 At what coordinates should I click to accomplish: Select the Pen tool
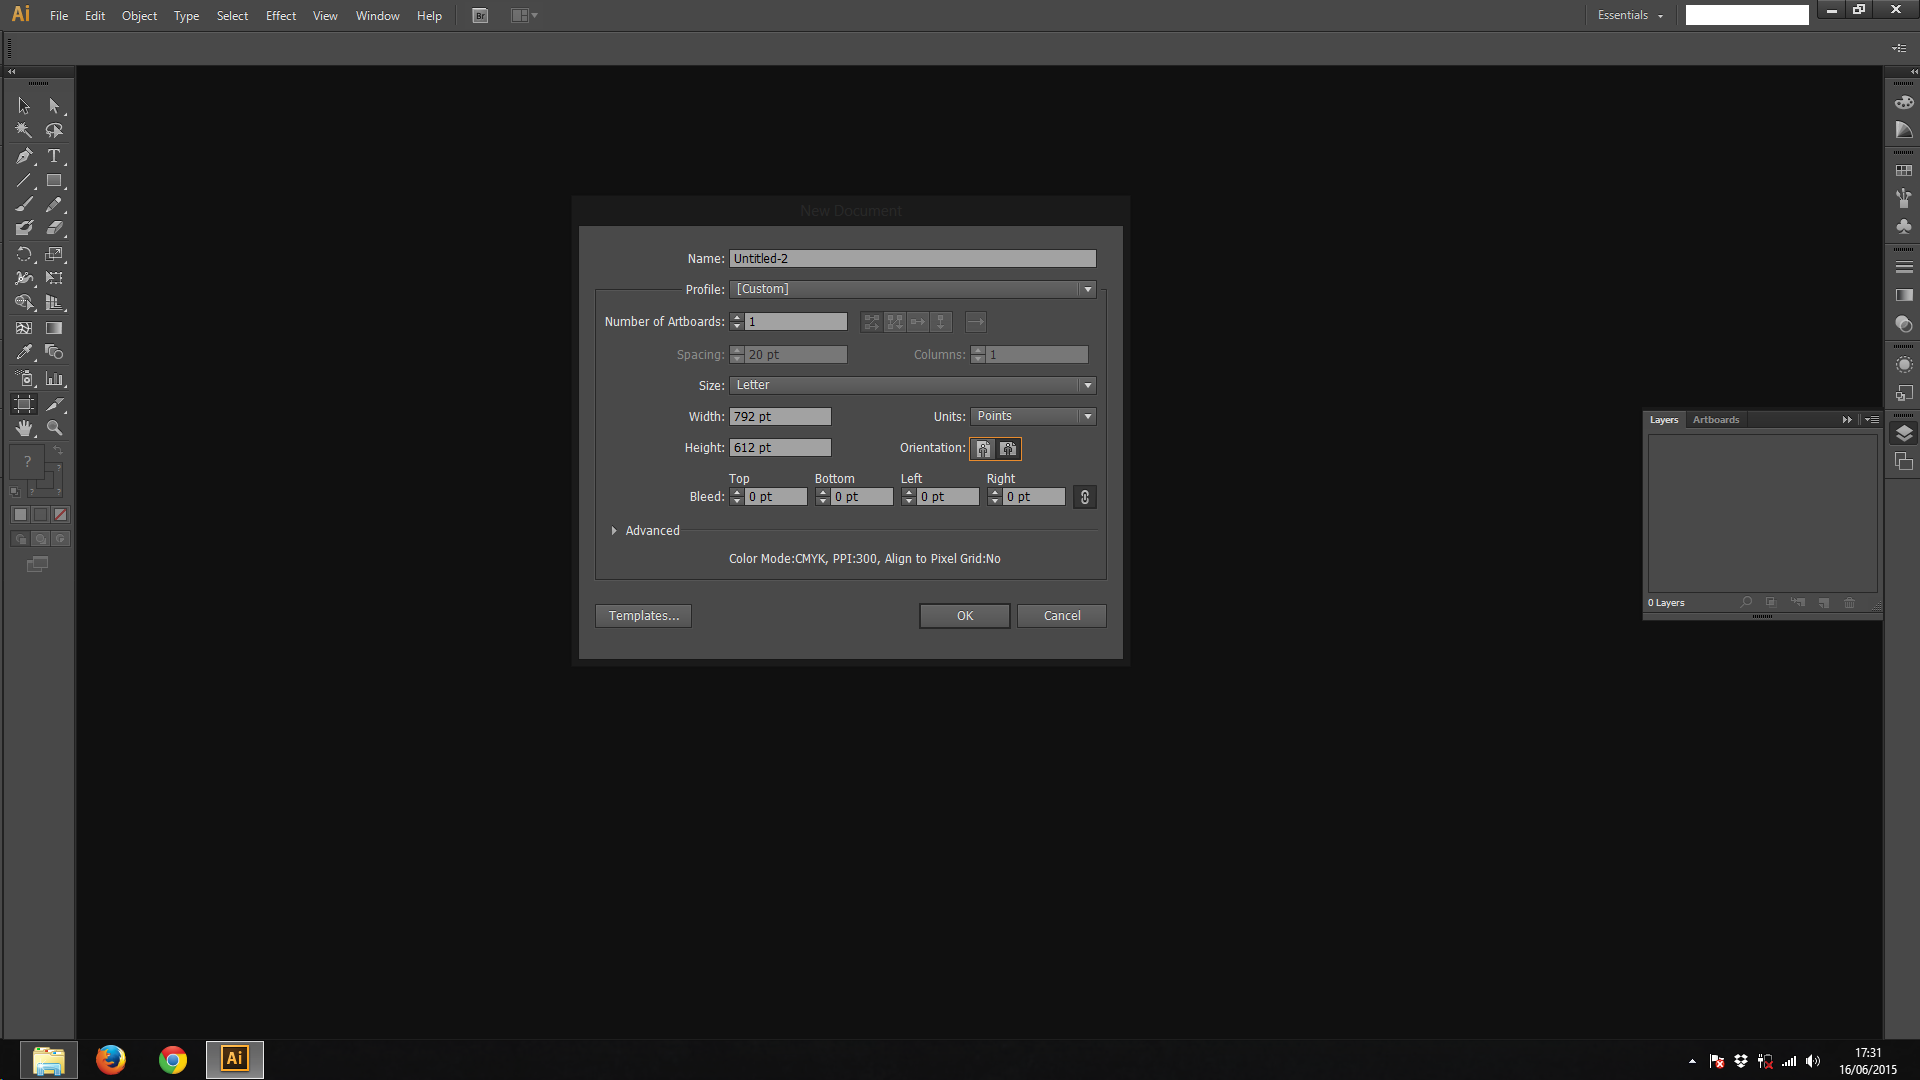tap(24, 156)
